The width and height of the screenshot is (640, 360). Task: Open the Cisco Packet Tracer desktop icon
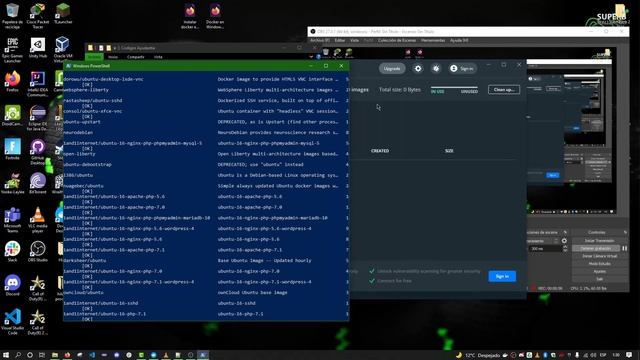tap(38, 16)
